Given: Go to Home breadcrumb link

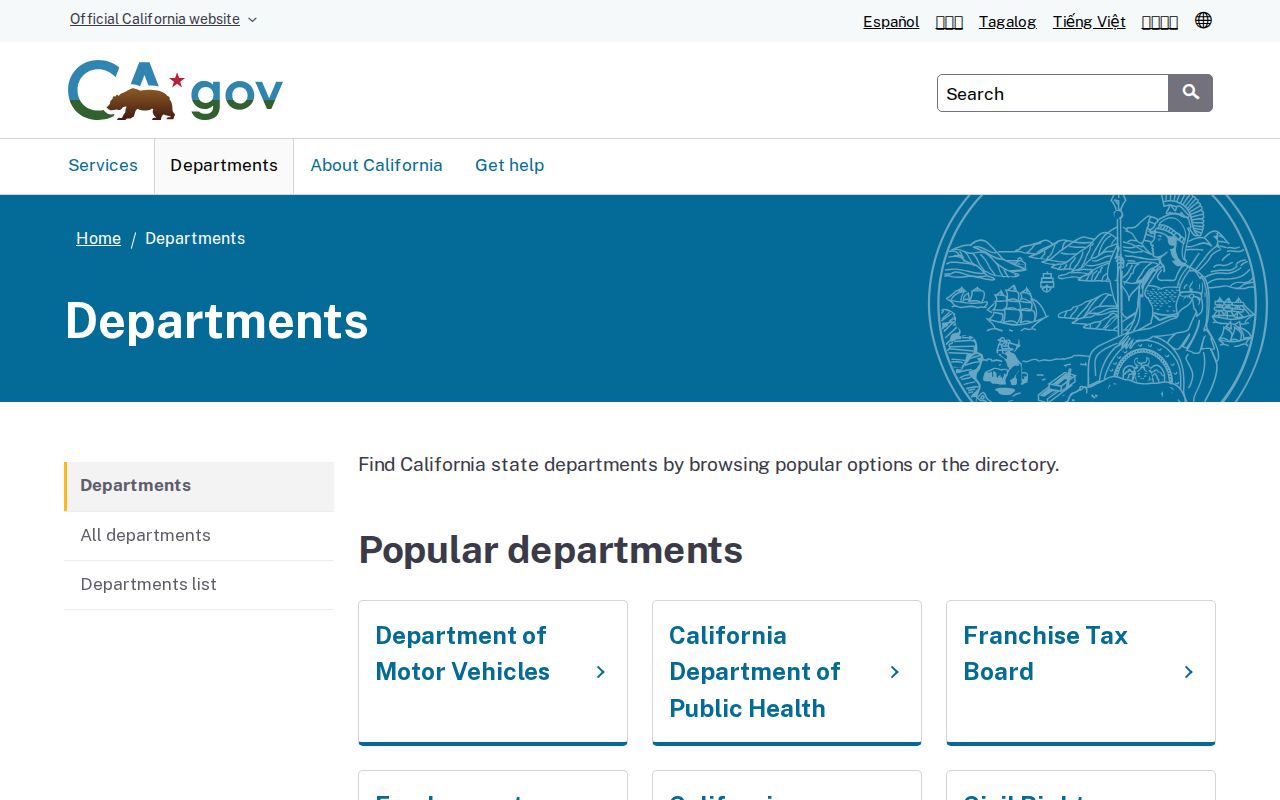Looking at the screenshot, I should [98, 238].
